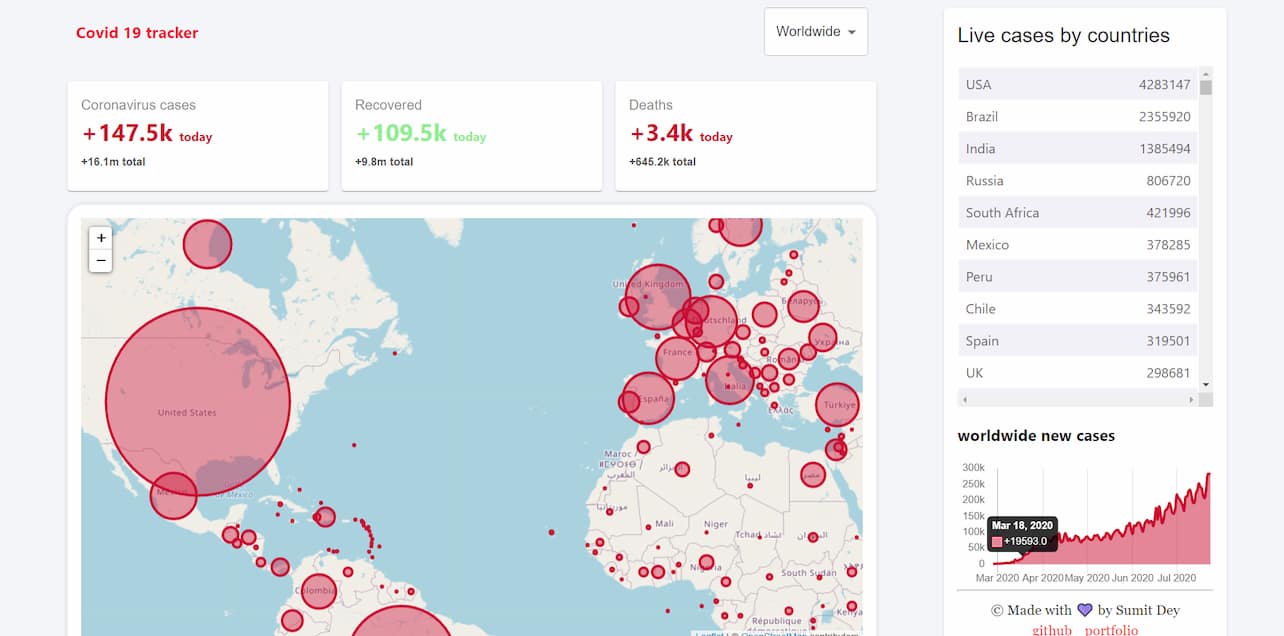Screen dimensions: 1284x636
Task: Click the OpenStreetMap attribution link on the map
Action: pos(772,634)
